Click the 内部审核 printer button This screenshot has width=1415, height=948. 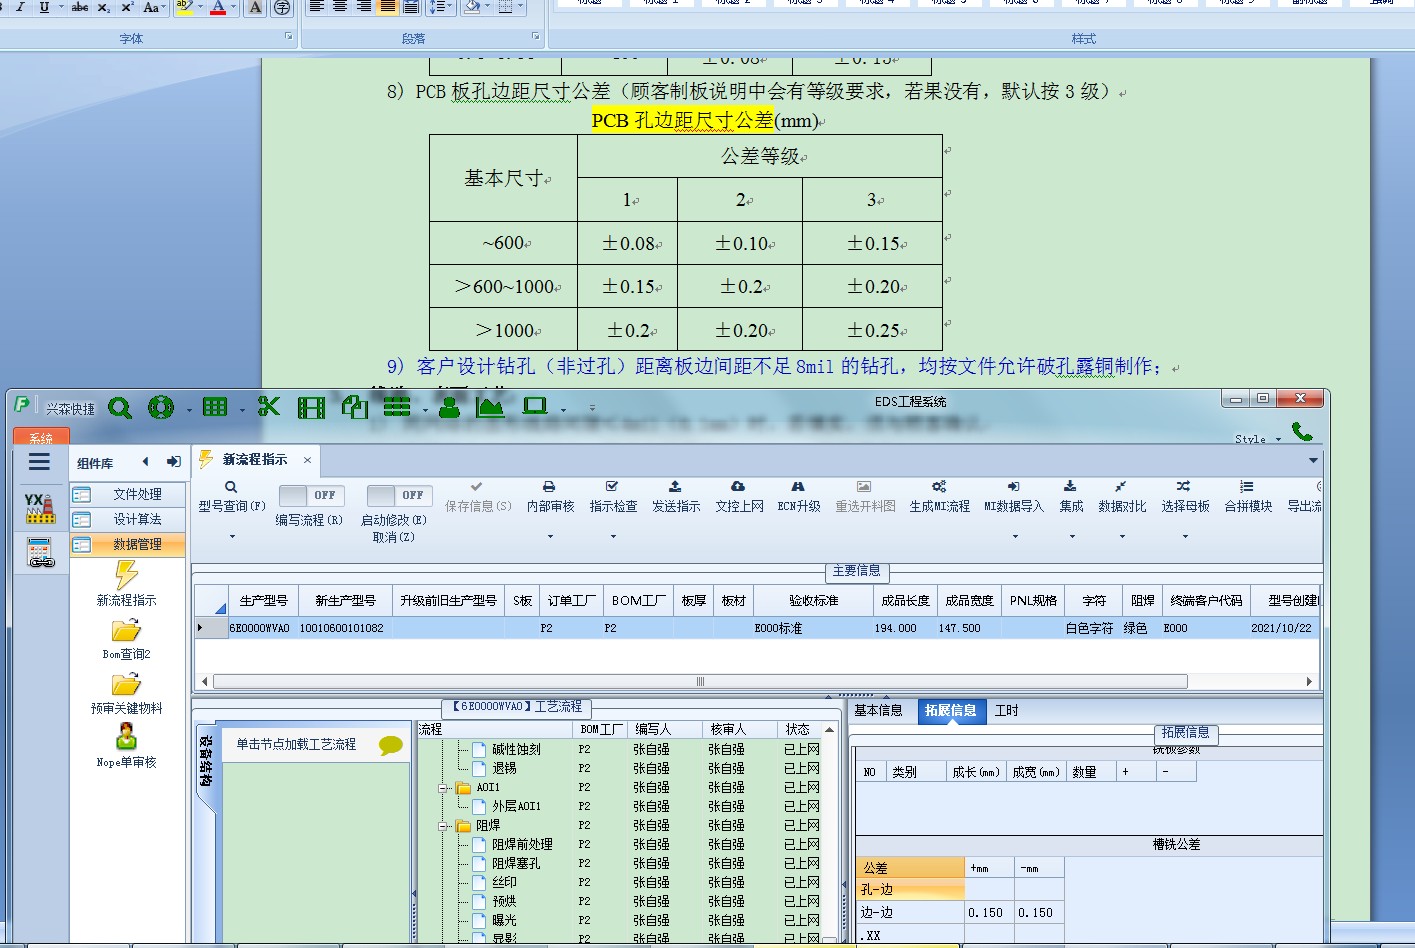(550, 497)
